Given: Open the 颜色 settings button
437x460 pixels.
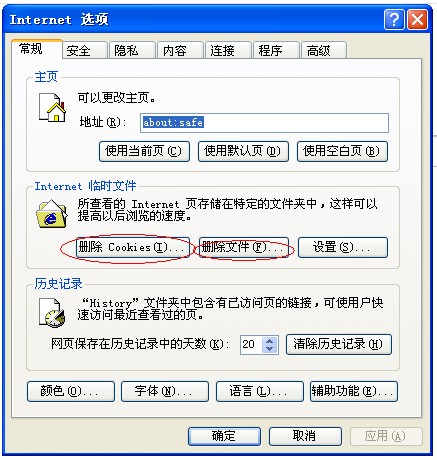Looking at the screenshot, I should click(x=71, y=391).
